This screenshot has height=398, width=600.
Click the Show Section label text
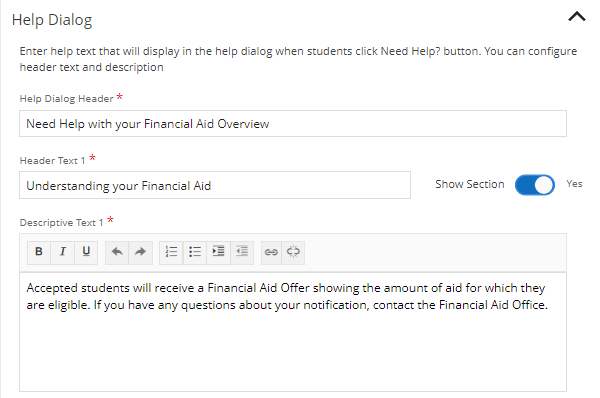pyautogui.click(x=470, y=184)
